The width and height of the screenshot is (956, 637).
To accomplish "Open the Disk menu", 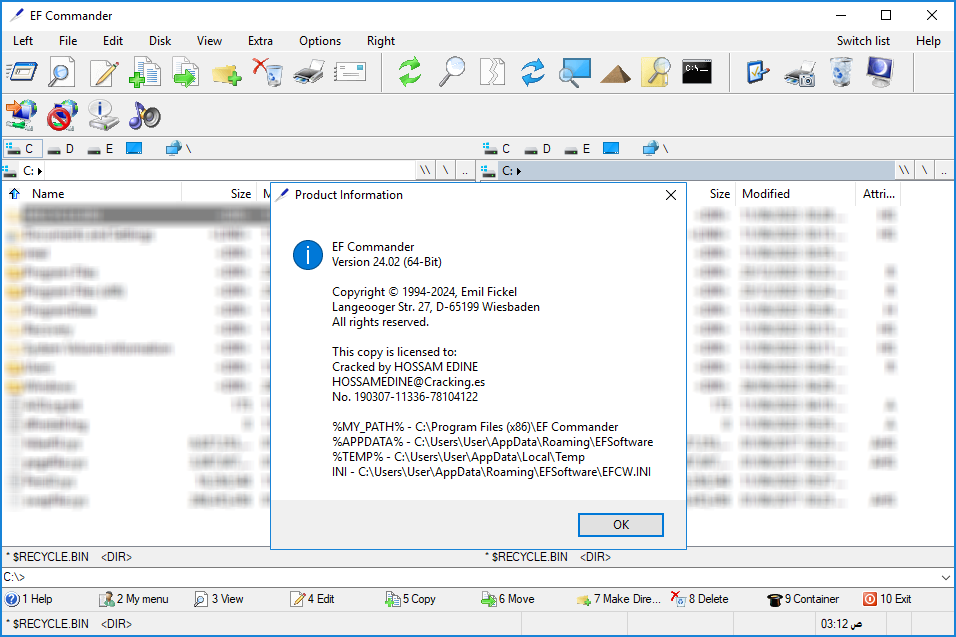I will click(160, 41).
